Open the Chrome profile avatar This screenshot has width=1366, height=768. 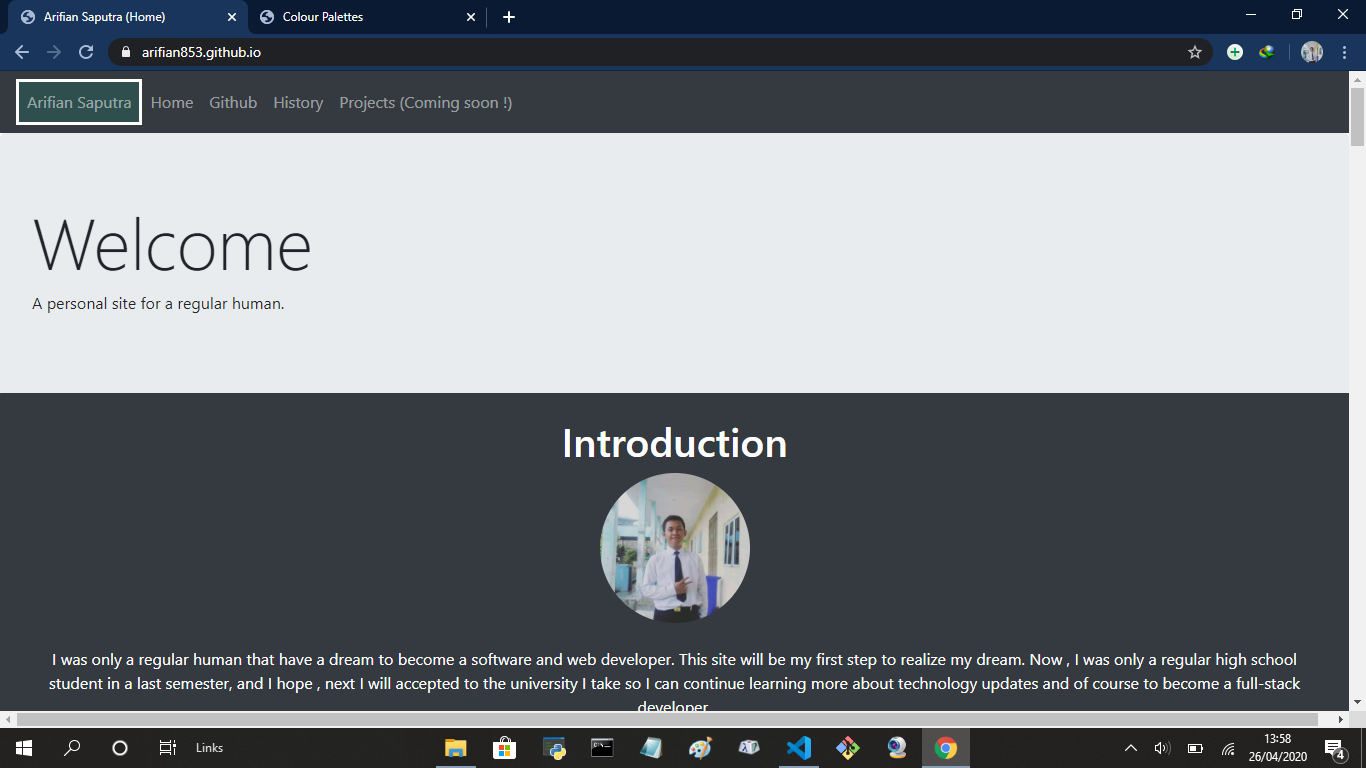tap(1312, 52)
